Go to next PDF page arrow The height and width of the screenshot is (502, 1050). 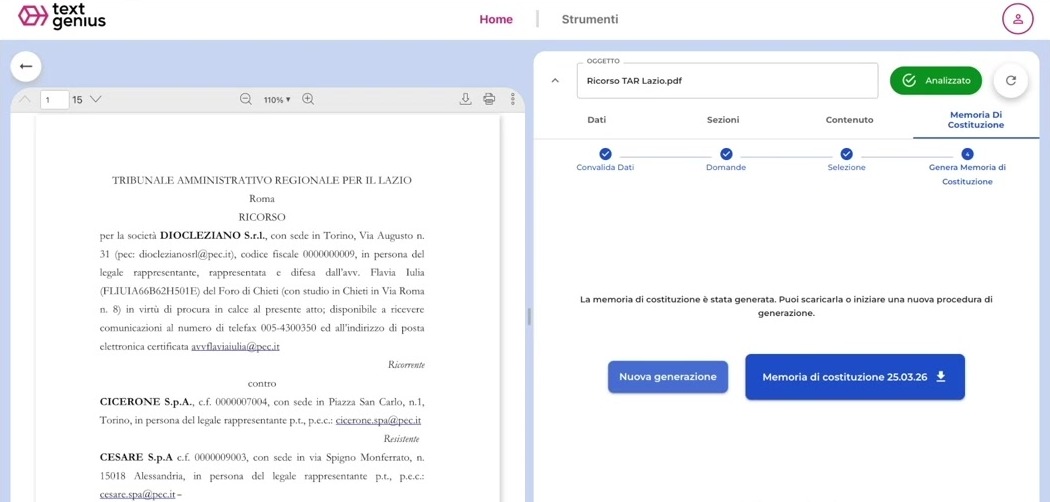pos(95,100)
